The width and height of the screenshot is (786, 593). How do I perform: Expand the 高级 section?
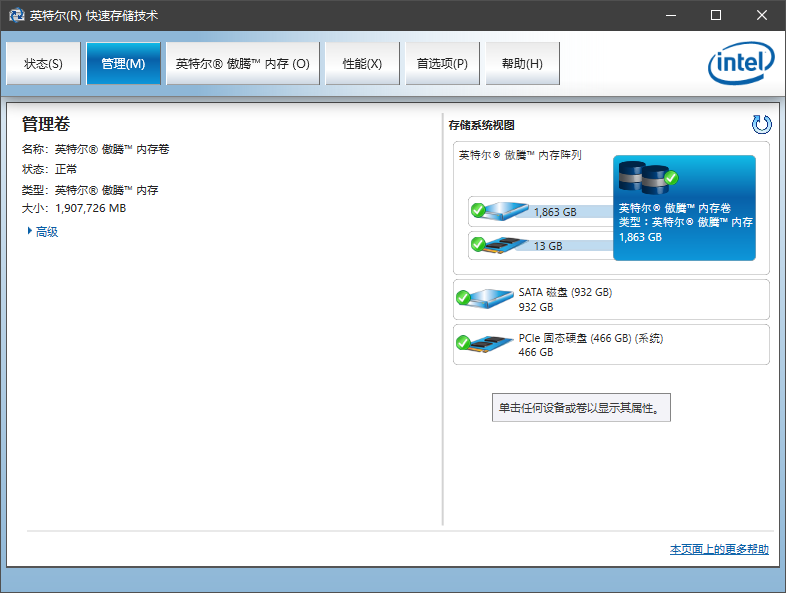pyautogui.click(x=43, y=232)
